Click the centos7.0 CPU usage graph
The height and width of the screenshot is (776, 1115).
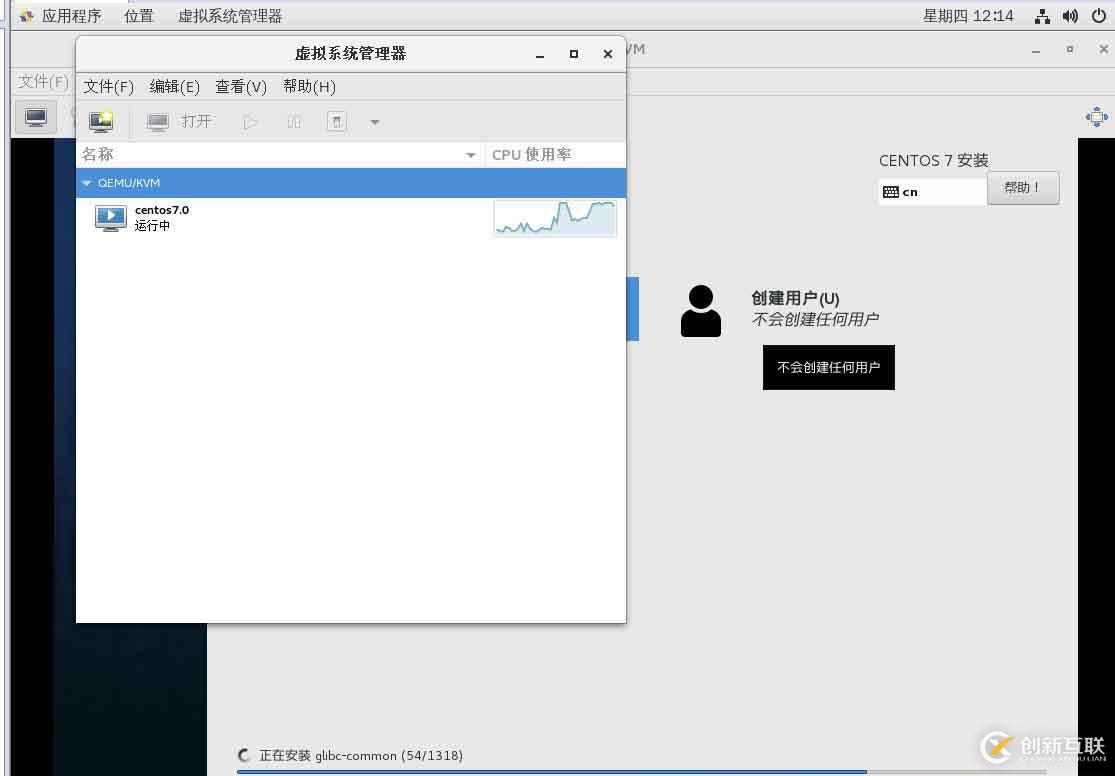[555, 218]
